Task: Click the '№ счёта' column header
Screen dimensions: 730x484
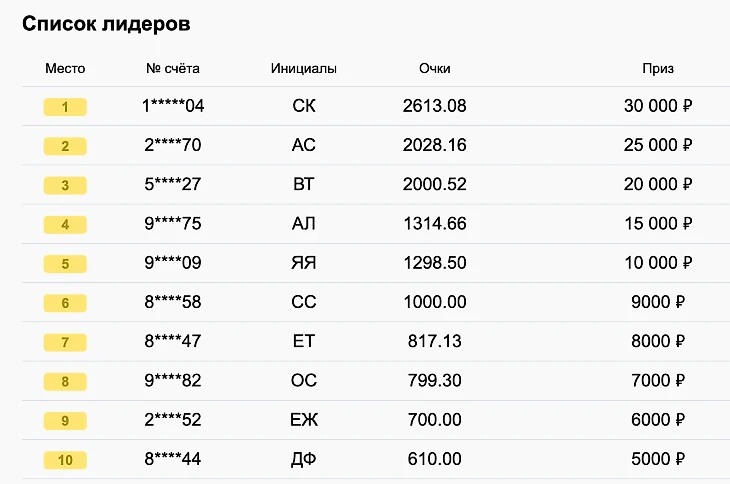Action: (x=173, y=69)
